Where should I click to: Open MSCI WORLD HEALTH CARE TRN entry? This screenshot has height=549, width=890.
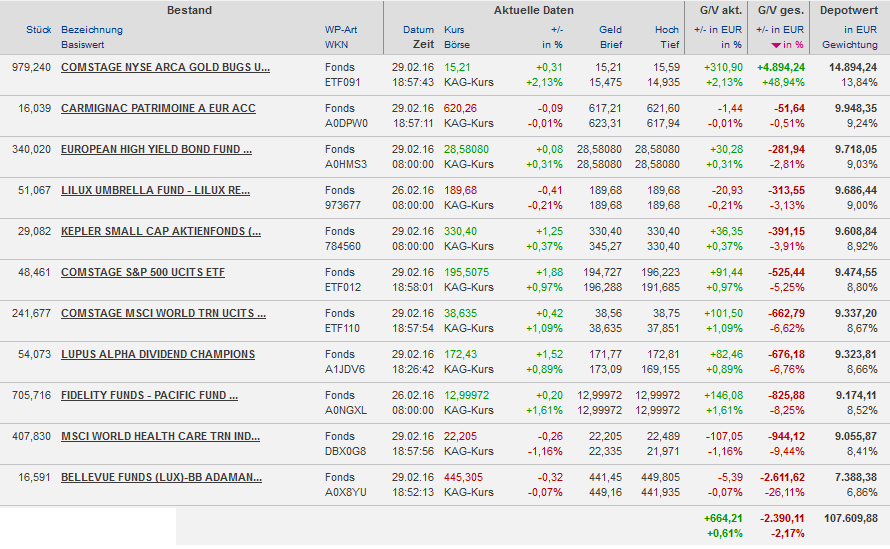160,436
